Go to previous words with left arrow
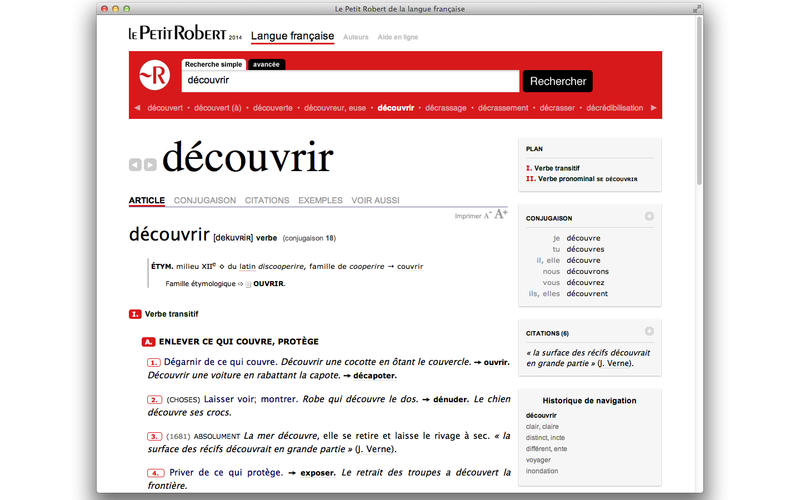Viewport: 800px width, 500px height. (x=137, y=108)
